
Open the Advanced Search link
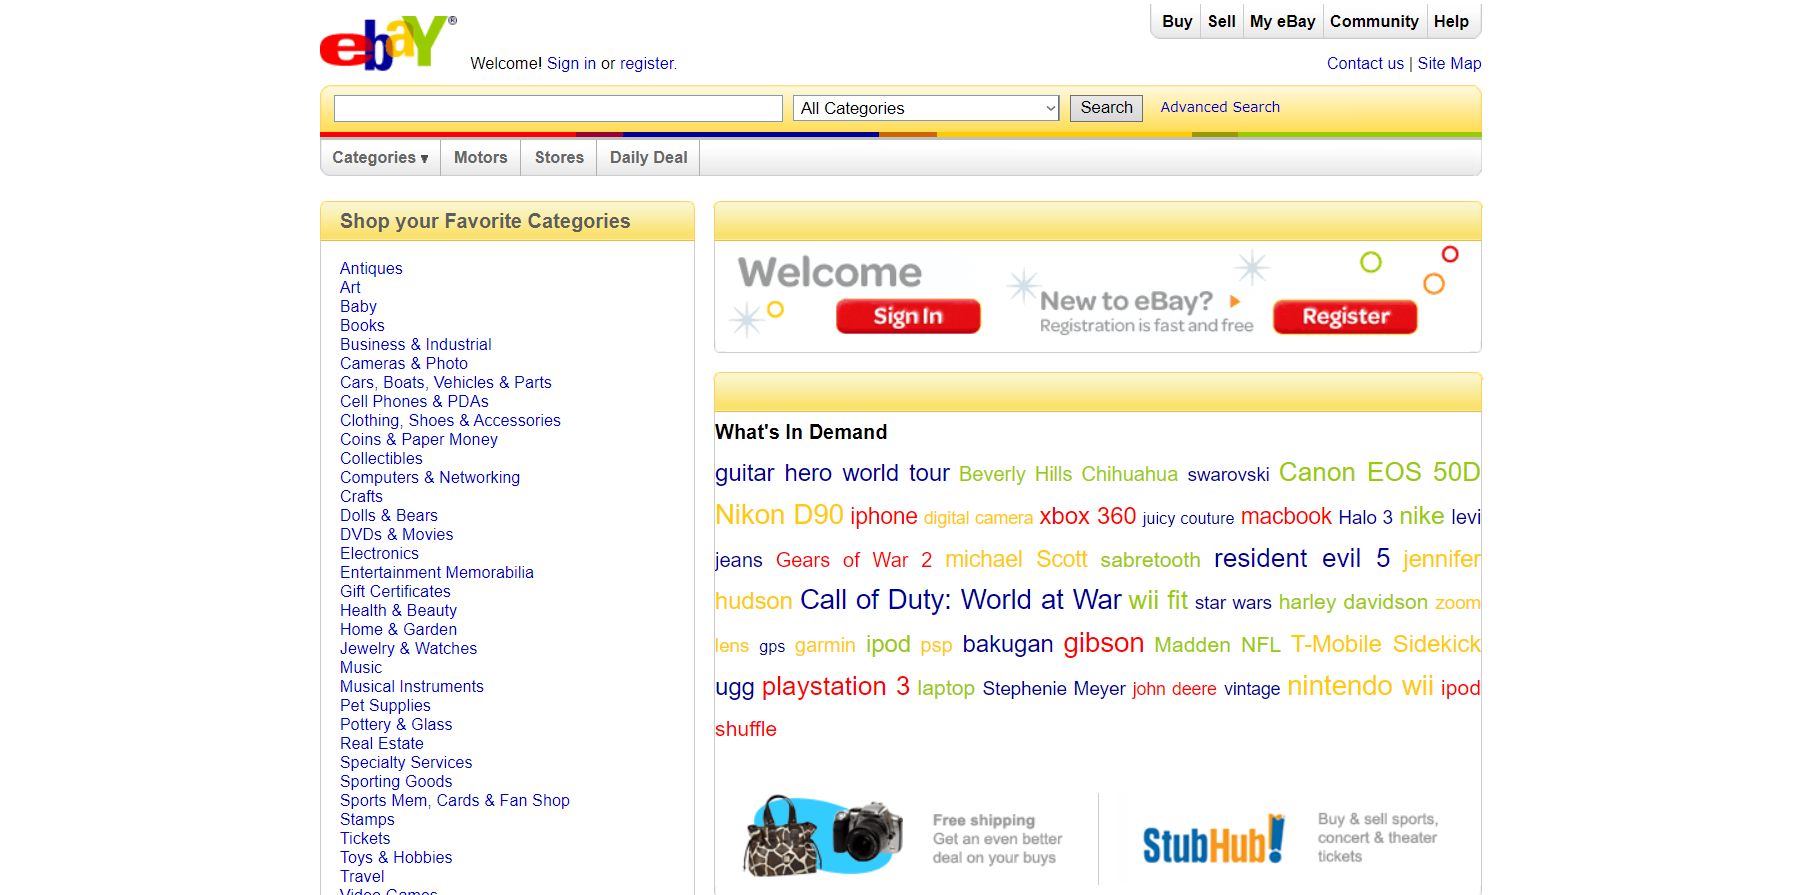(x=1220, y=107)
